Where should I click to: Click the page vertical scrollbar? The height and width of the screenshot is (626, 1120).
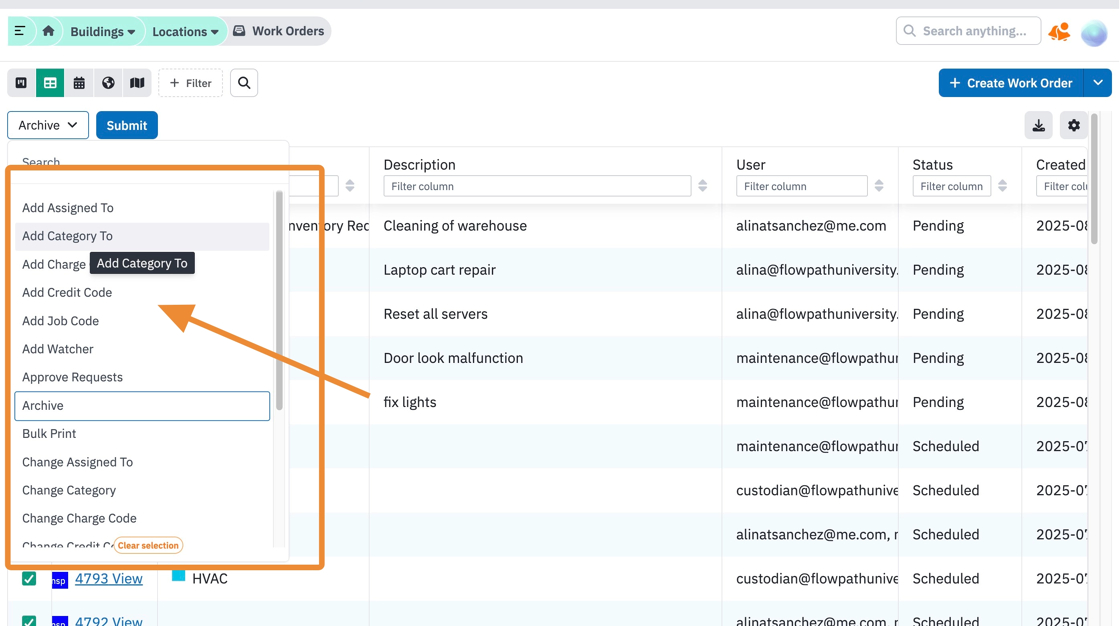click(1094, 179)
